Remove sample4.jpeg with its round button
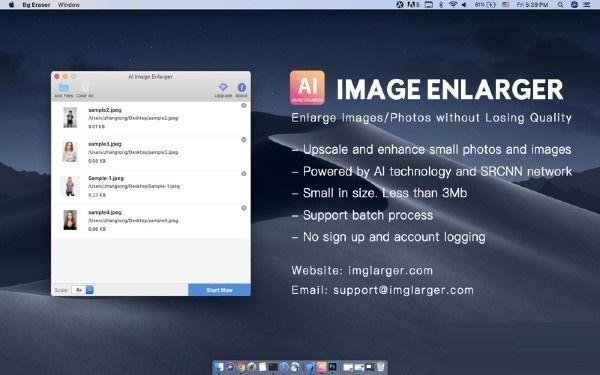The height and width of the screenshot is (375, 600). [x=244, y=208]
